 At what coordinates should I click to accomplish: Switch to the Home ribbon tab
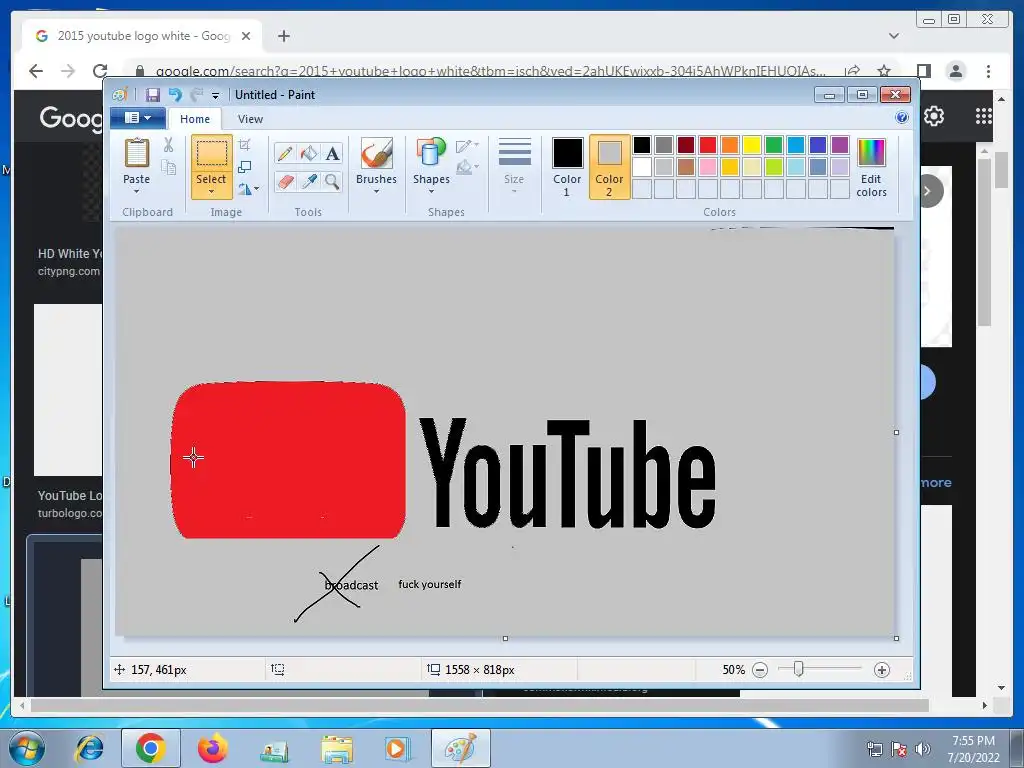click(x=195, y=119)
